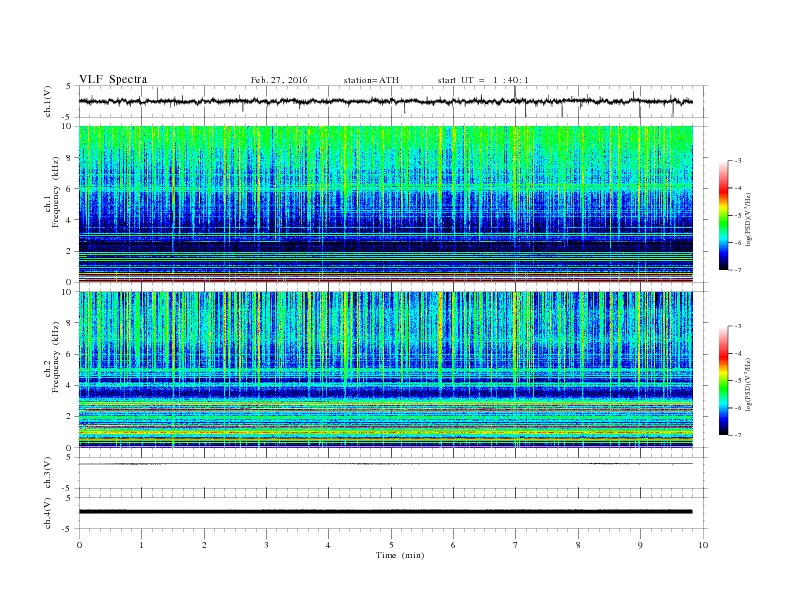Viewport: 792px width, 612px height.
Task: Click the time axis tick label '6'
Action: (x=453, y=545)
